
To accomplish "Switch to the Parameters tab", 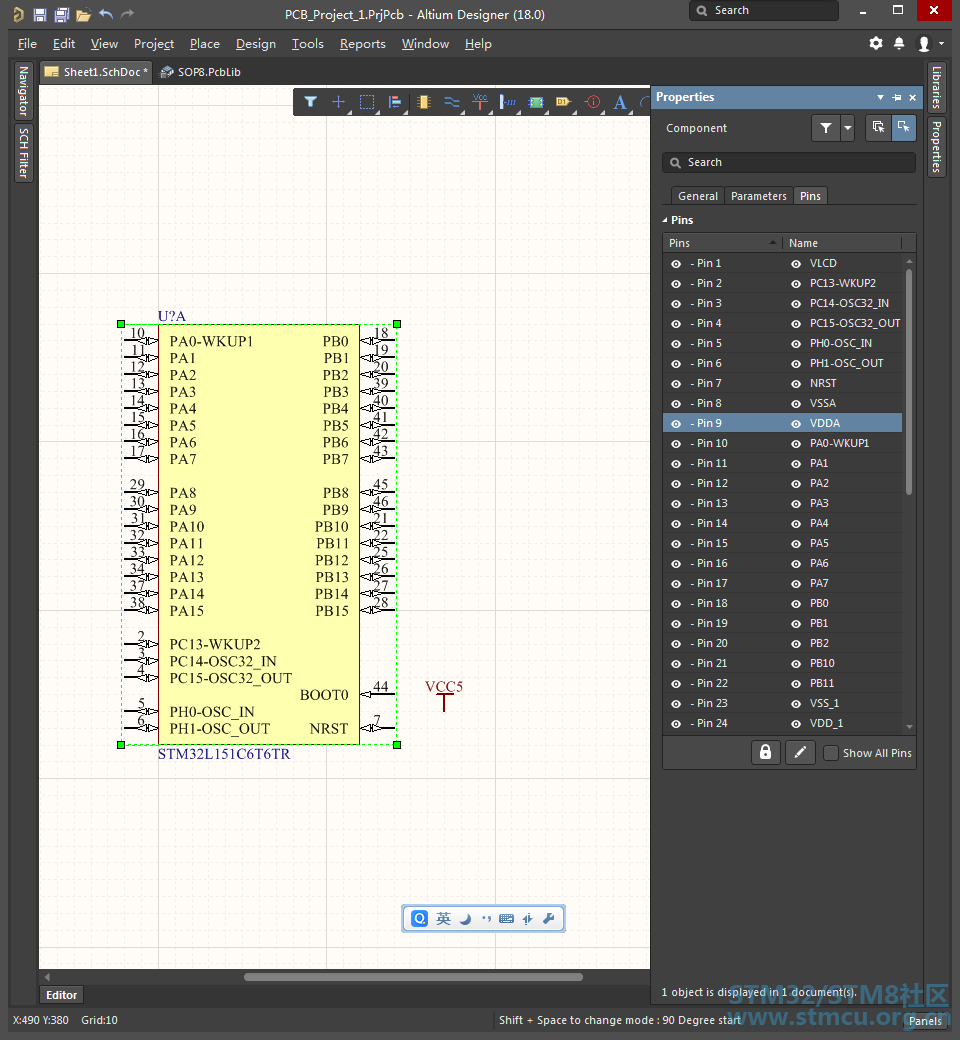I will pos(758,196).
